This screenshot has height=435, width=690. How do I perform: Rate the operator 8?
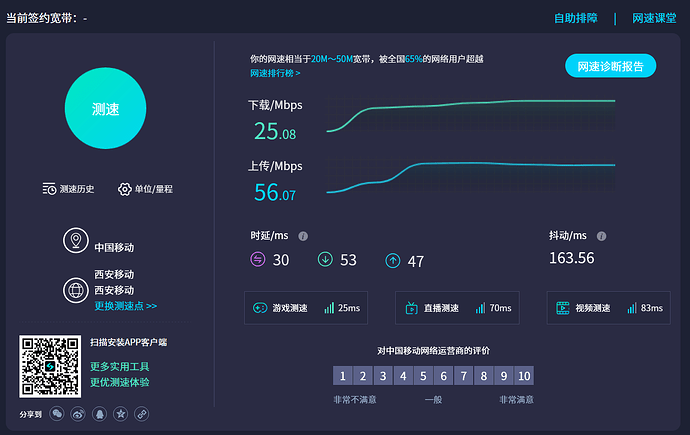coord(484,376)
